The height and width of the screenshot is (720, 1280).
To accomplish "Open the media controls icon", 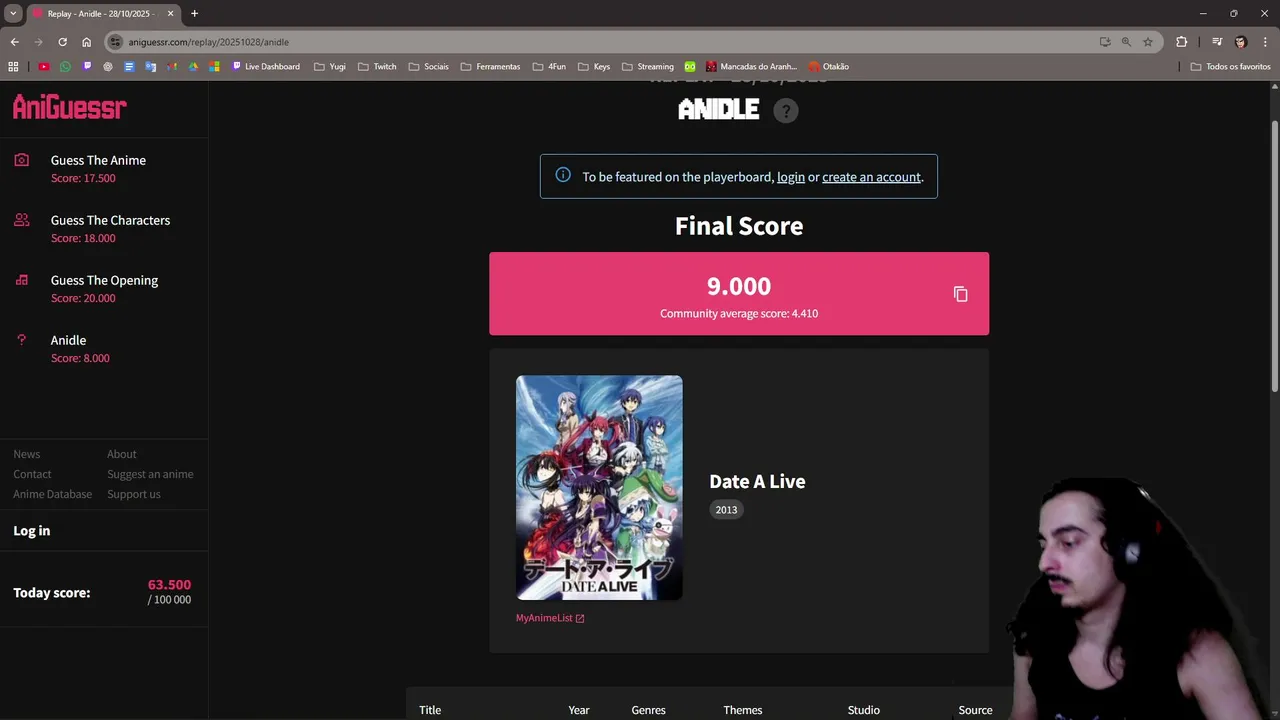I will point(1217,42).
